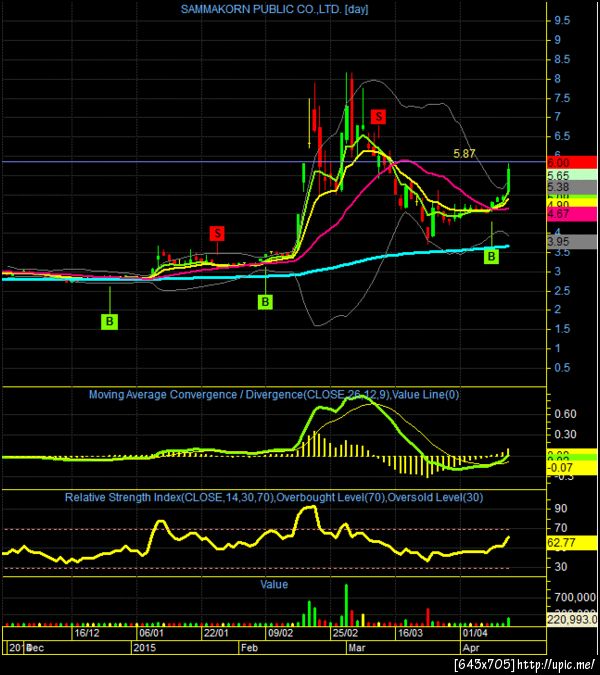Click the 09/02 date label
The width and height of the screenshot is (600, 675).
(281, 633)
